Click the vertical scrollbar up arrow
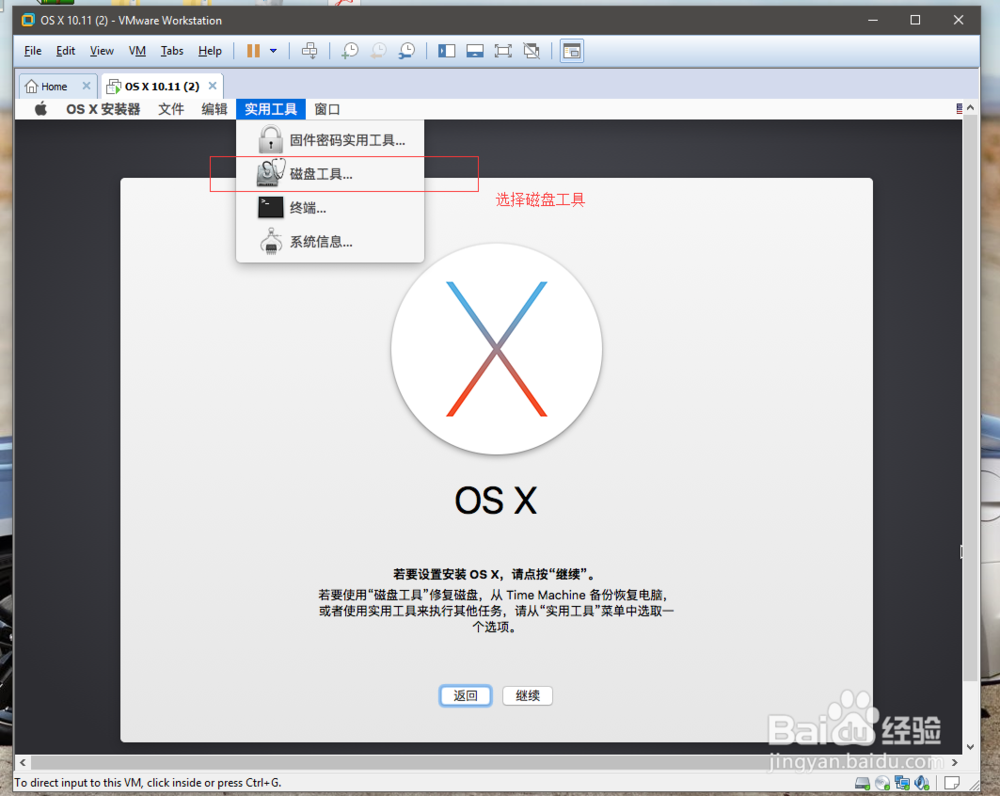 tap(970, 108)
